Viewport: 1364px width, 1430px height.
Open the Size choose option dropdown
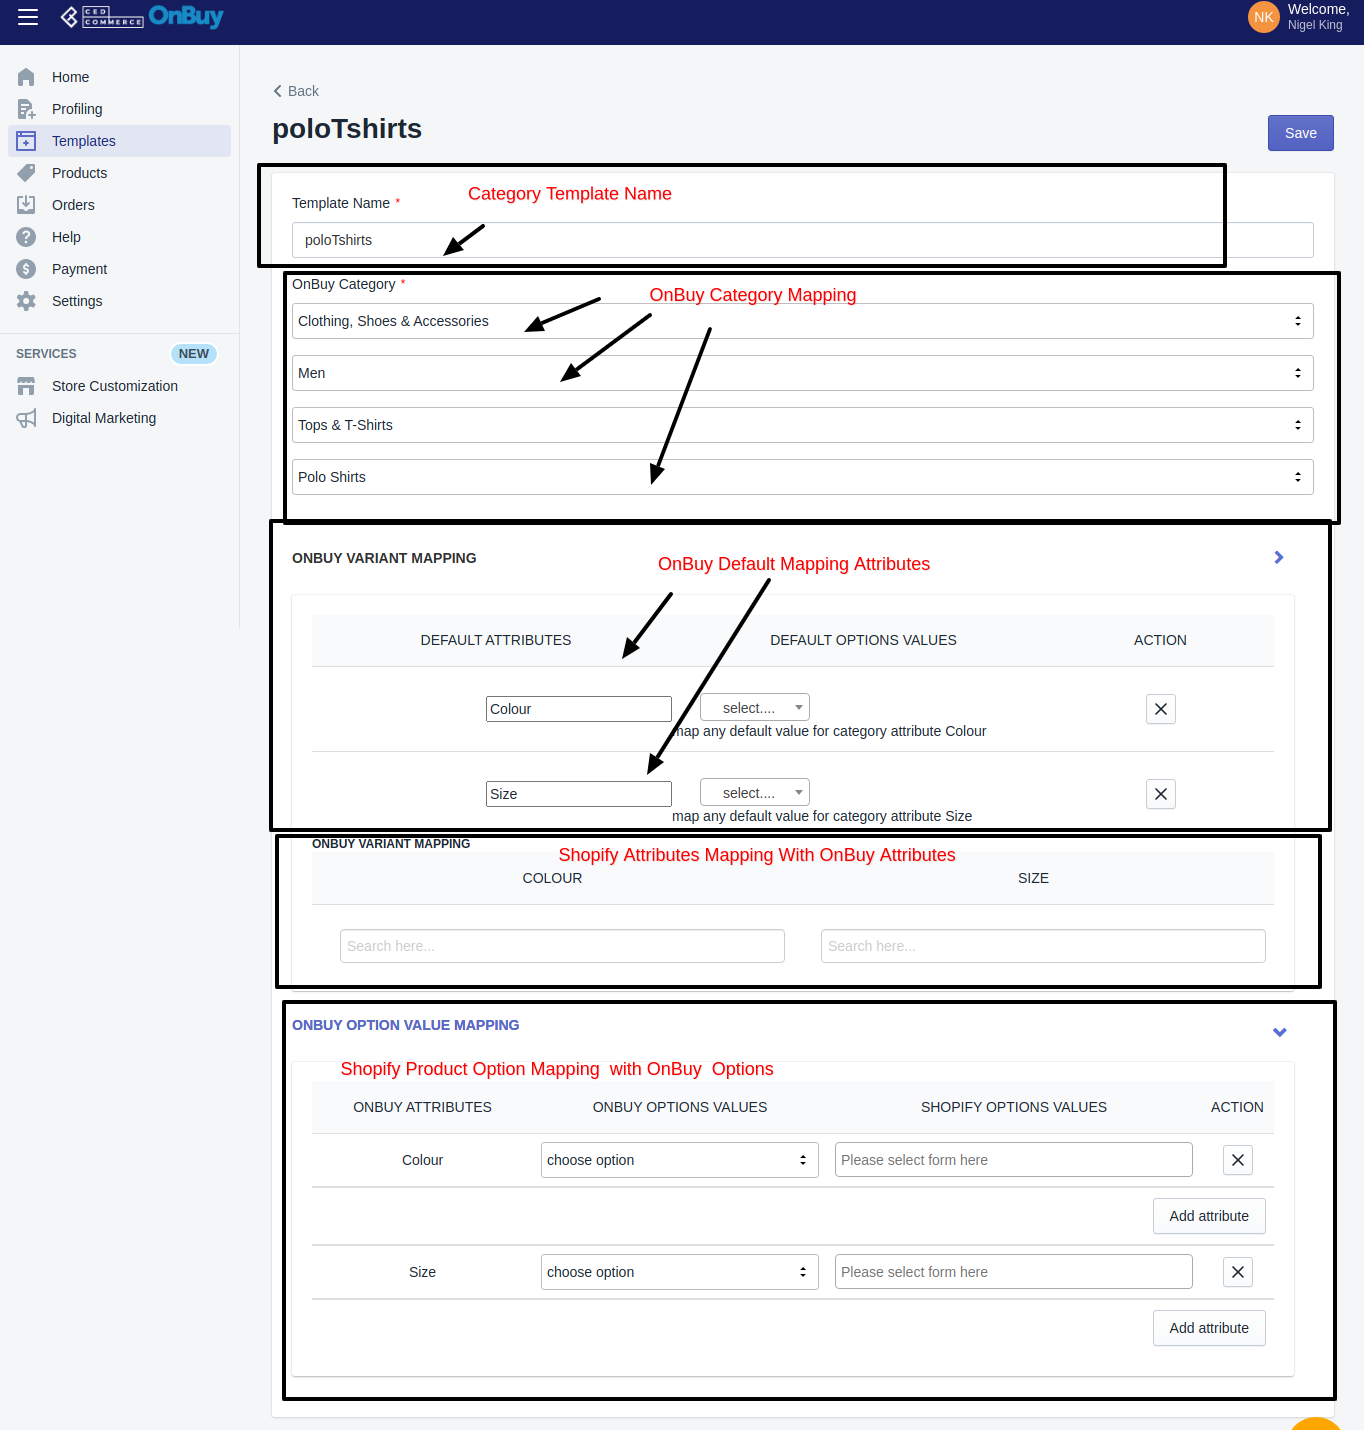680,1272
